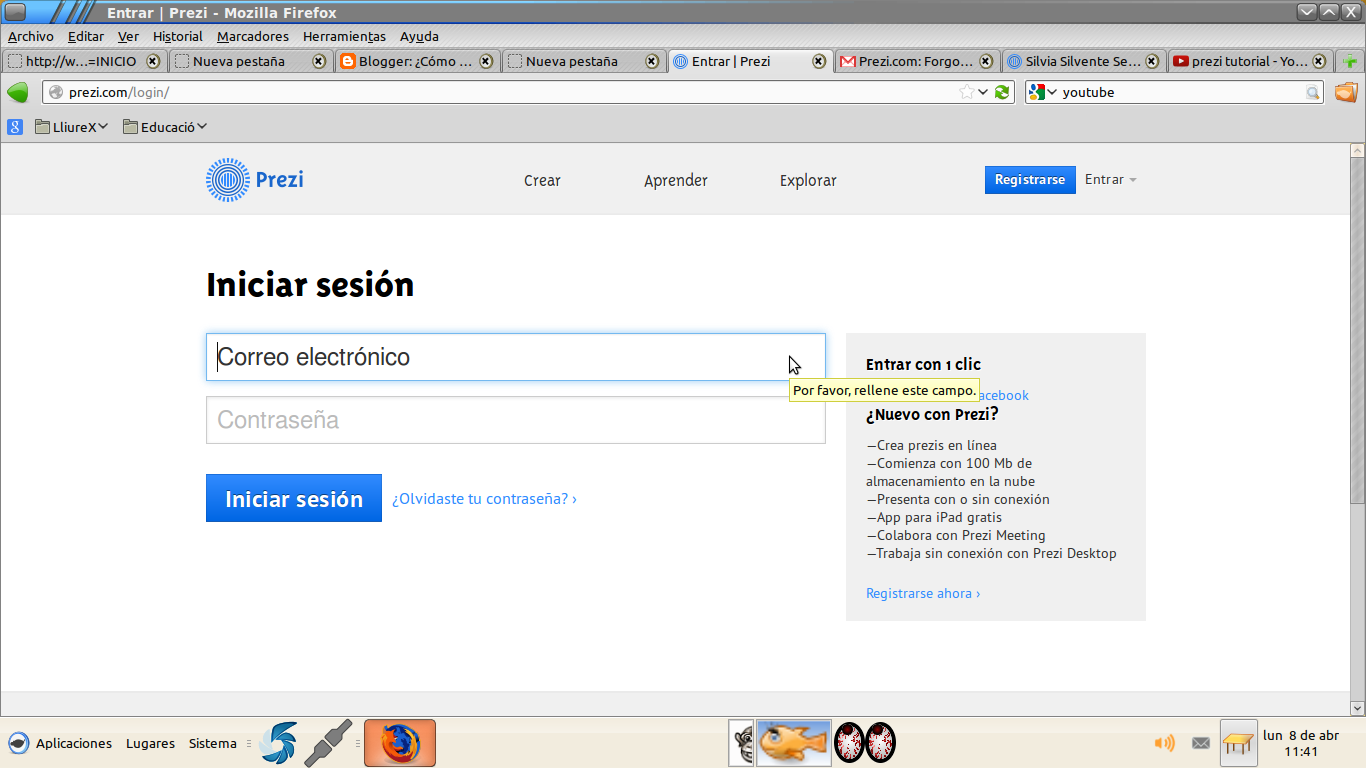The width and height of the screenshot is (1366, 768).
Task: Click the network plug connector icon
Action: tap(328, 743)
